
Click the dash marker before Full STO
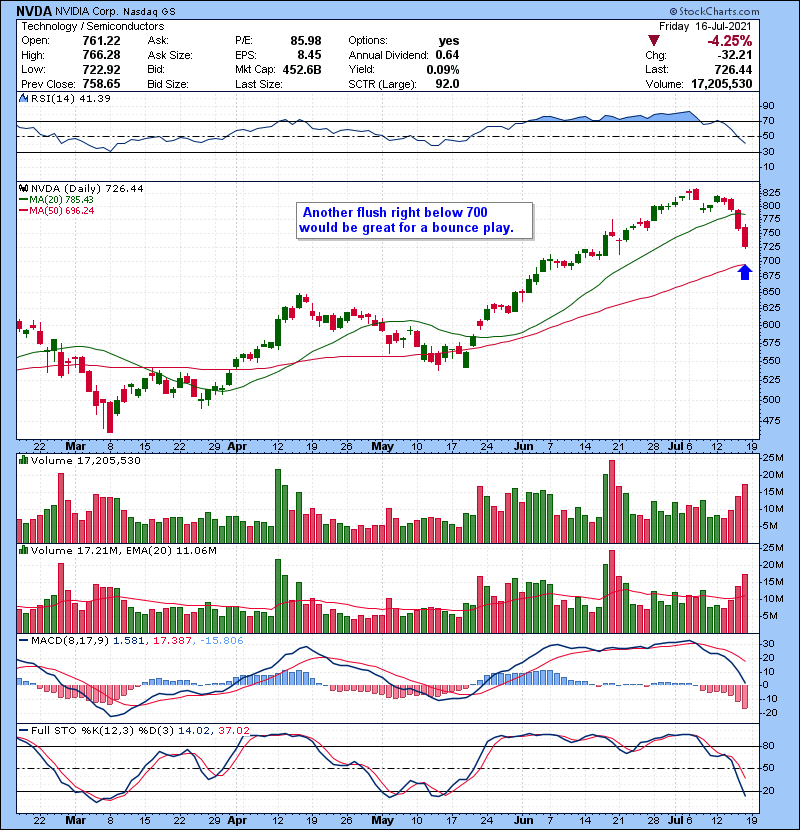coord(23,730)
